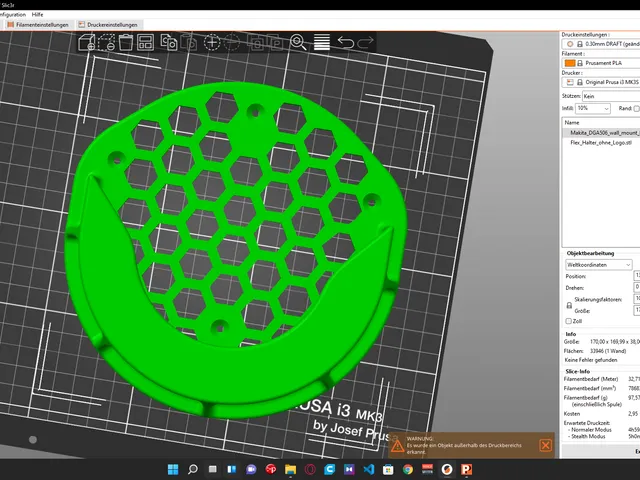This screenshot has width=640, height=480.
Task: Click the 'Keine Fehler gefunden' text
Action: tap(591, 360)
